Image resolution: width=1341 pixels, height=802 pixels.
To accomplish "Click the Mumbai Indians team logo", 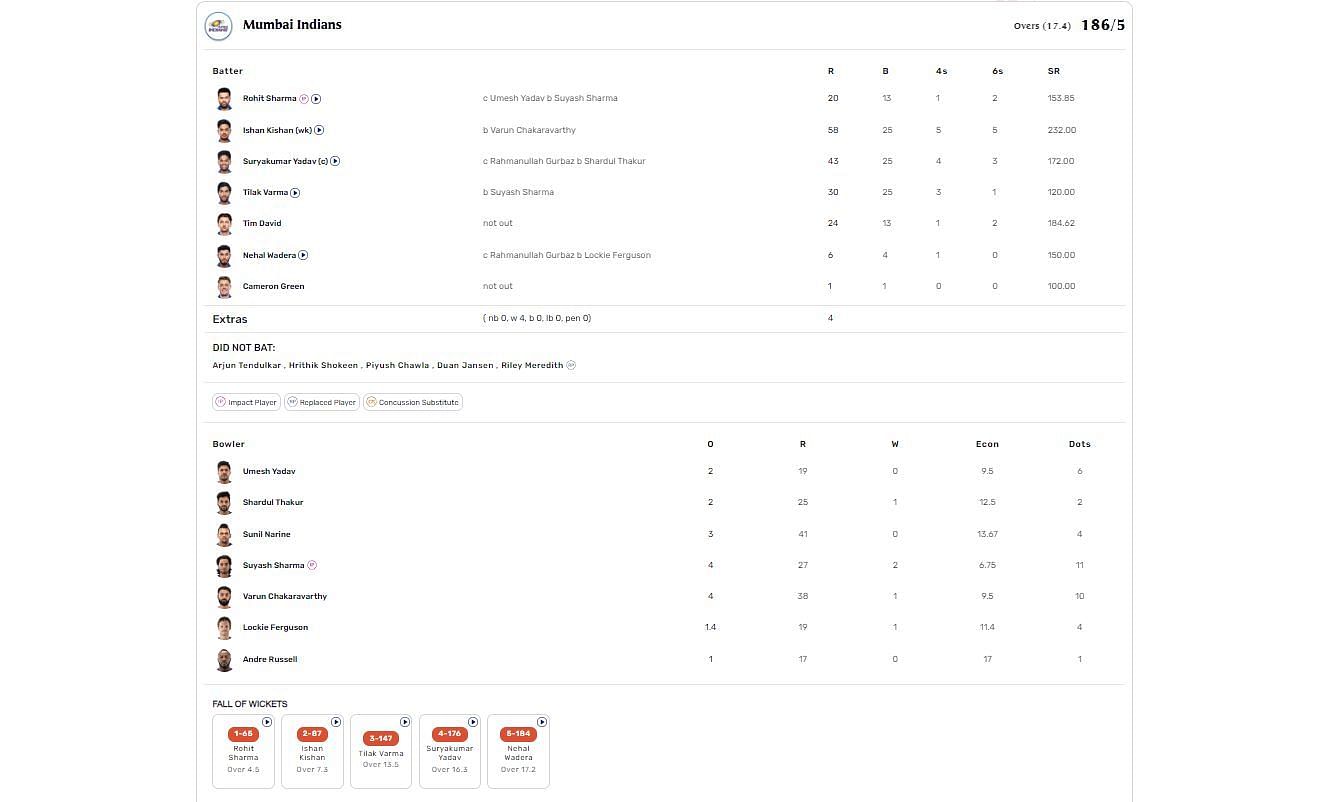I will coord(218,25).
